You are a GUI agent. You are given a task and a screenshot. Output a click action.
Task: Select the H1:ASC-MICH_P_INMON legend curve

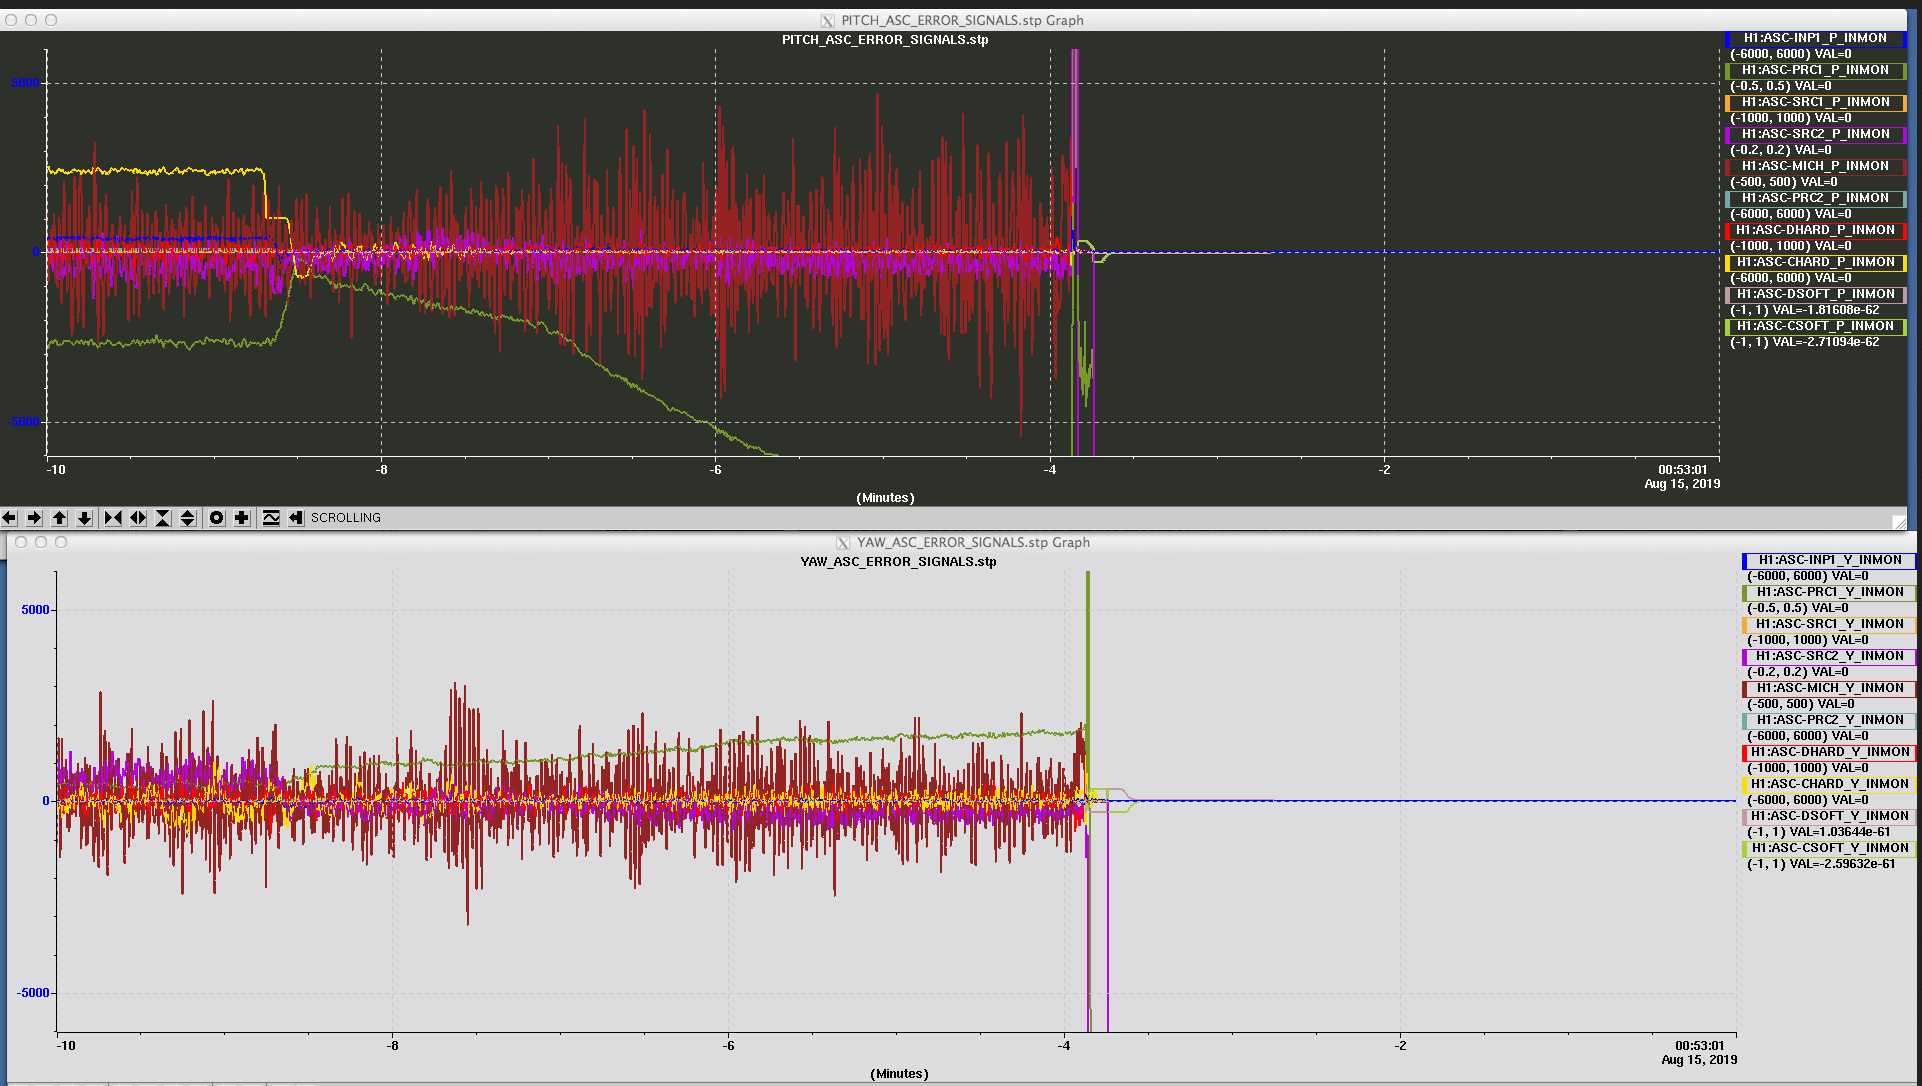click(1816, 166)
